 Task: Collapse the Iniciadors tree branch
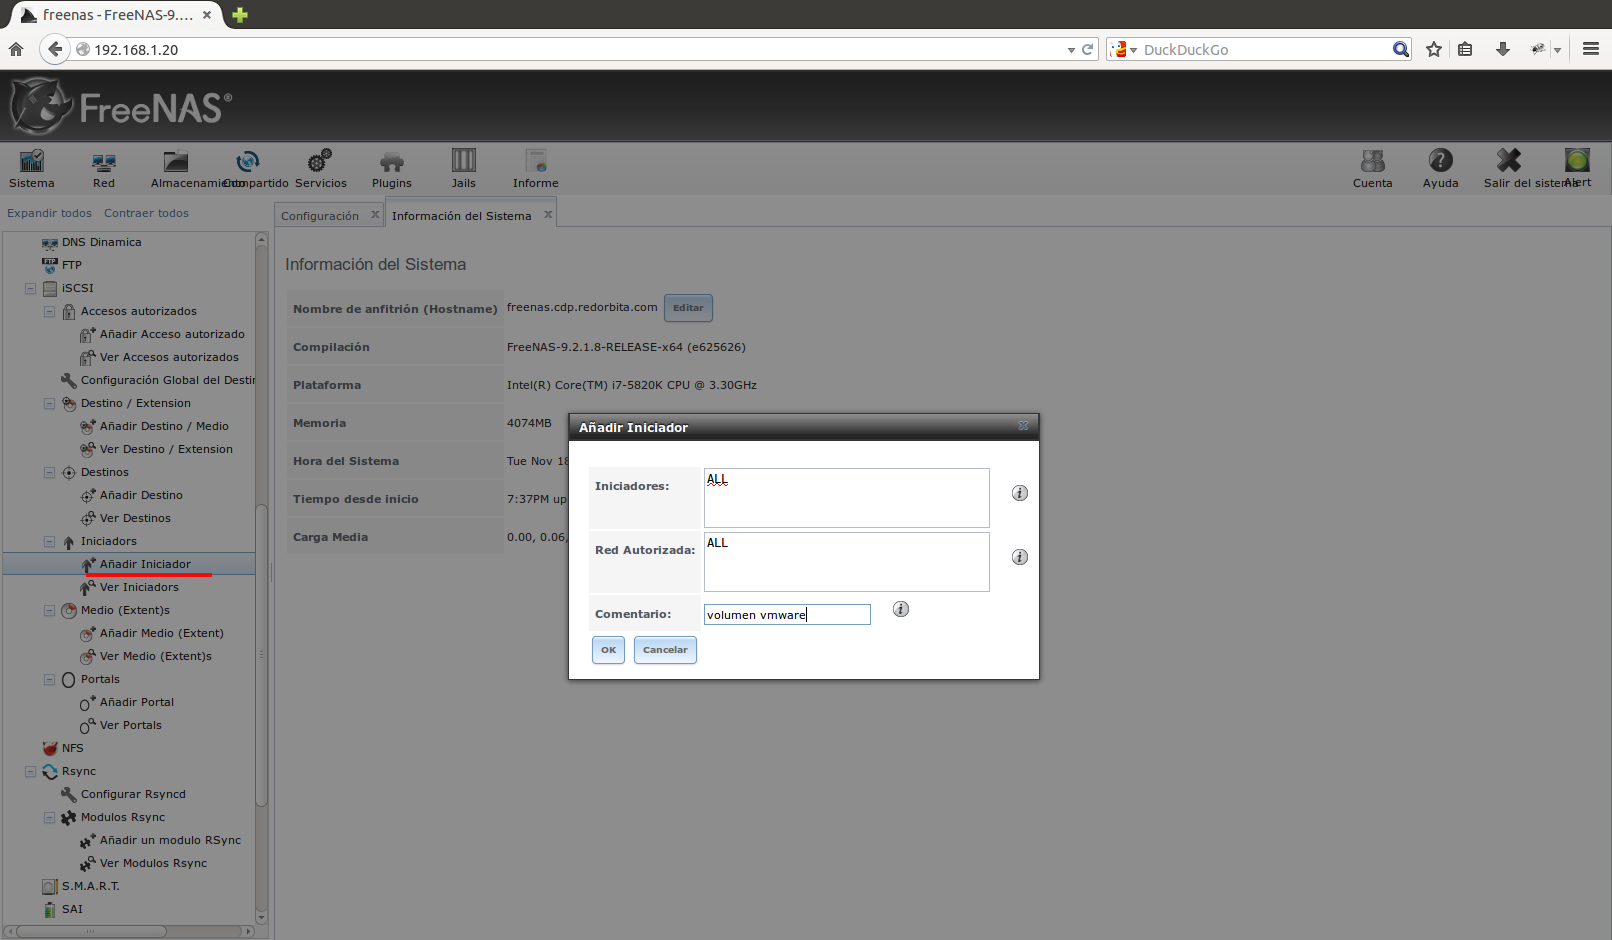tap(49, 541)
